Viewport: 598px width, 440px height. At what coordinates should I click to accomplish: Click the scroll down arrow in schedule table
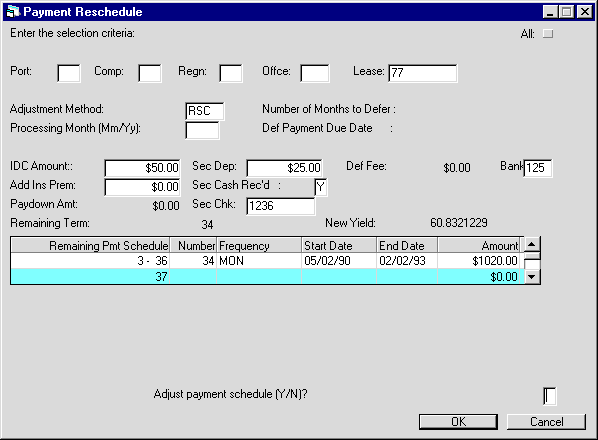(x=532, y=277)
